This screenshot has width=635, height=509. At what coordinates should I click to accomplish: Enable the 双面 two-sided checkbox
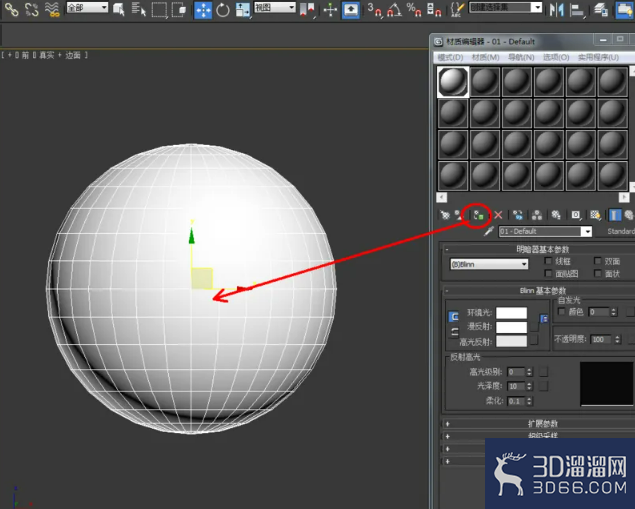coord(597,261)
